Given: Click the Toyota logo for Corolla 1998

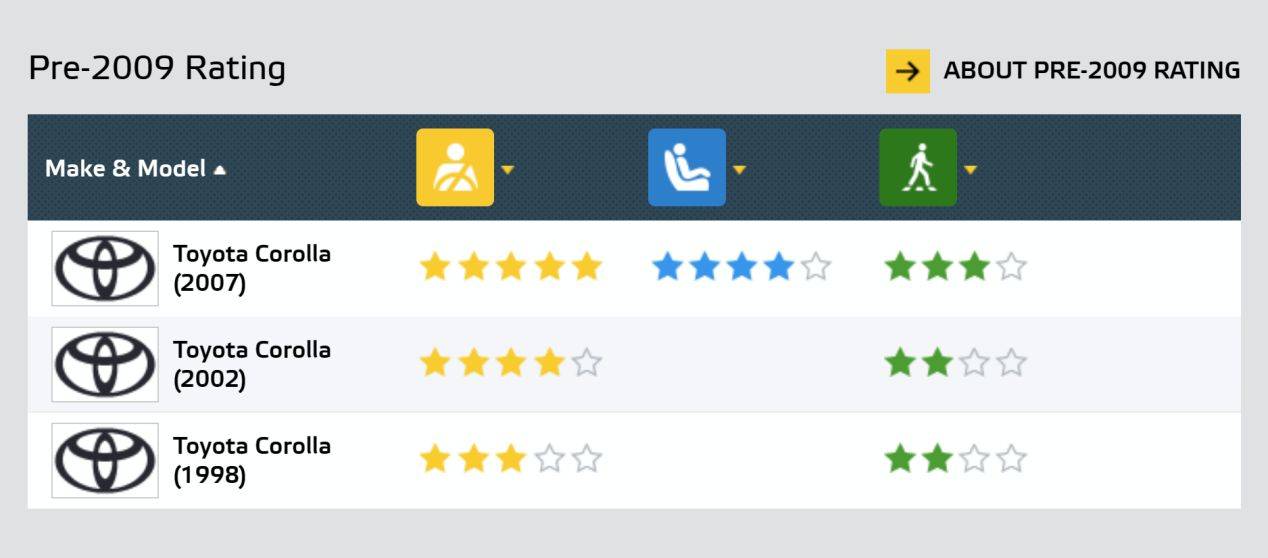Looking at the screenshot, I should click(x=105, y=460).
